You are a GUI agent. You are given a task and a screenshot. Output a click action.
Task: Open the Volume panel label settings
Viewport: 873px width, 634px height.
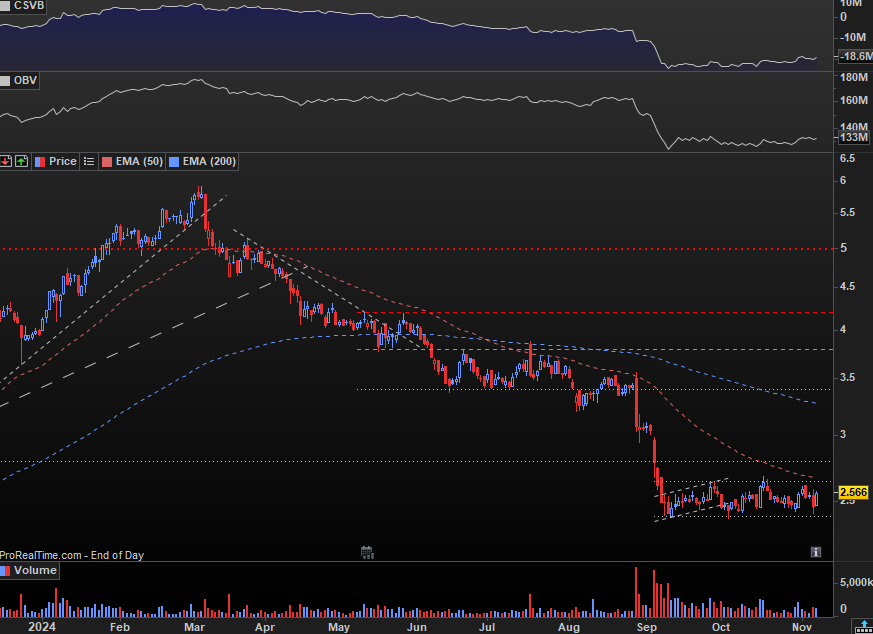[35, 571]
